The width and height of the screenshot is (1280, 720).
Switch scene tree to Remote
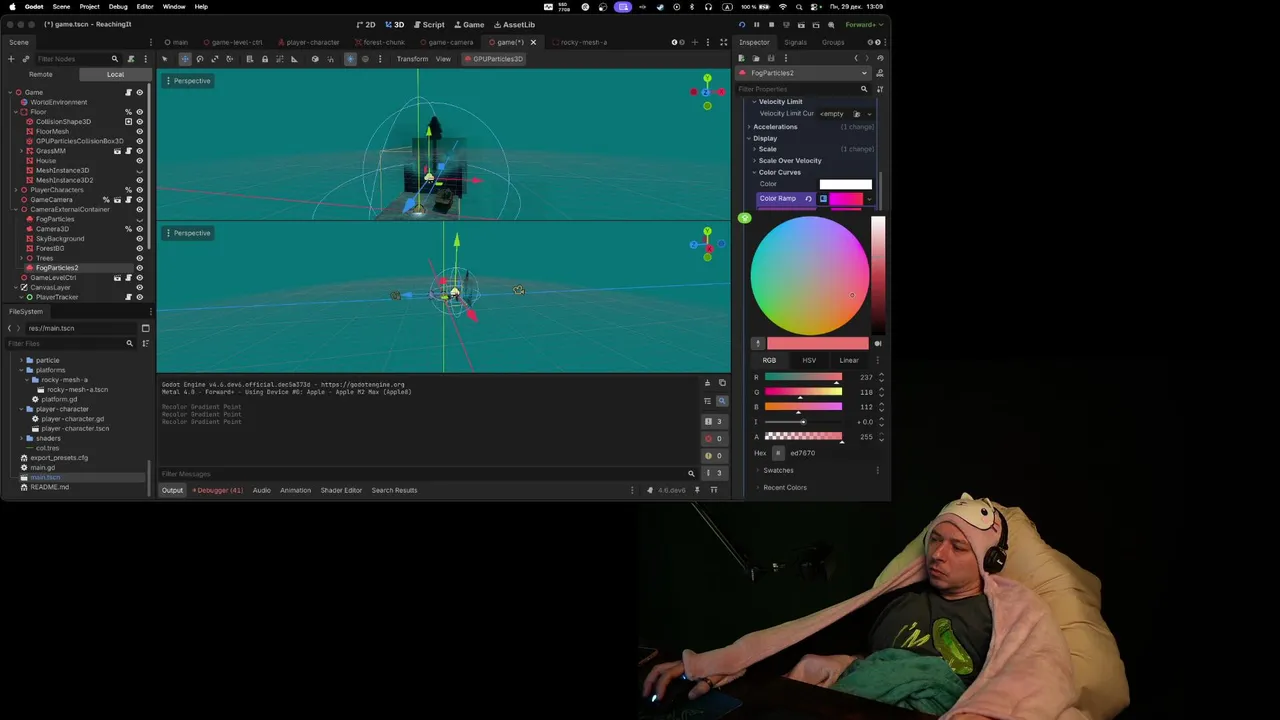pyautogui.click(x=40, y=74)
